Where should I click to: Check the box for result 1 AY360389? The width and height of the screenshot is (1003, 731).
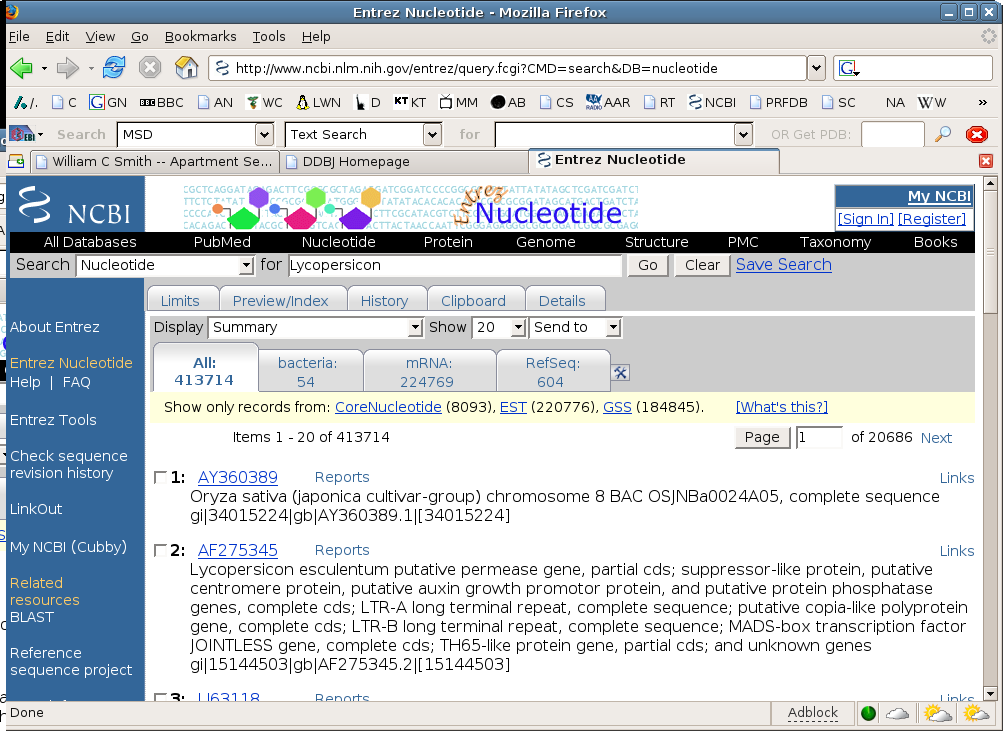pos(160,478)
